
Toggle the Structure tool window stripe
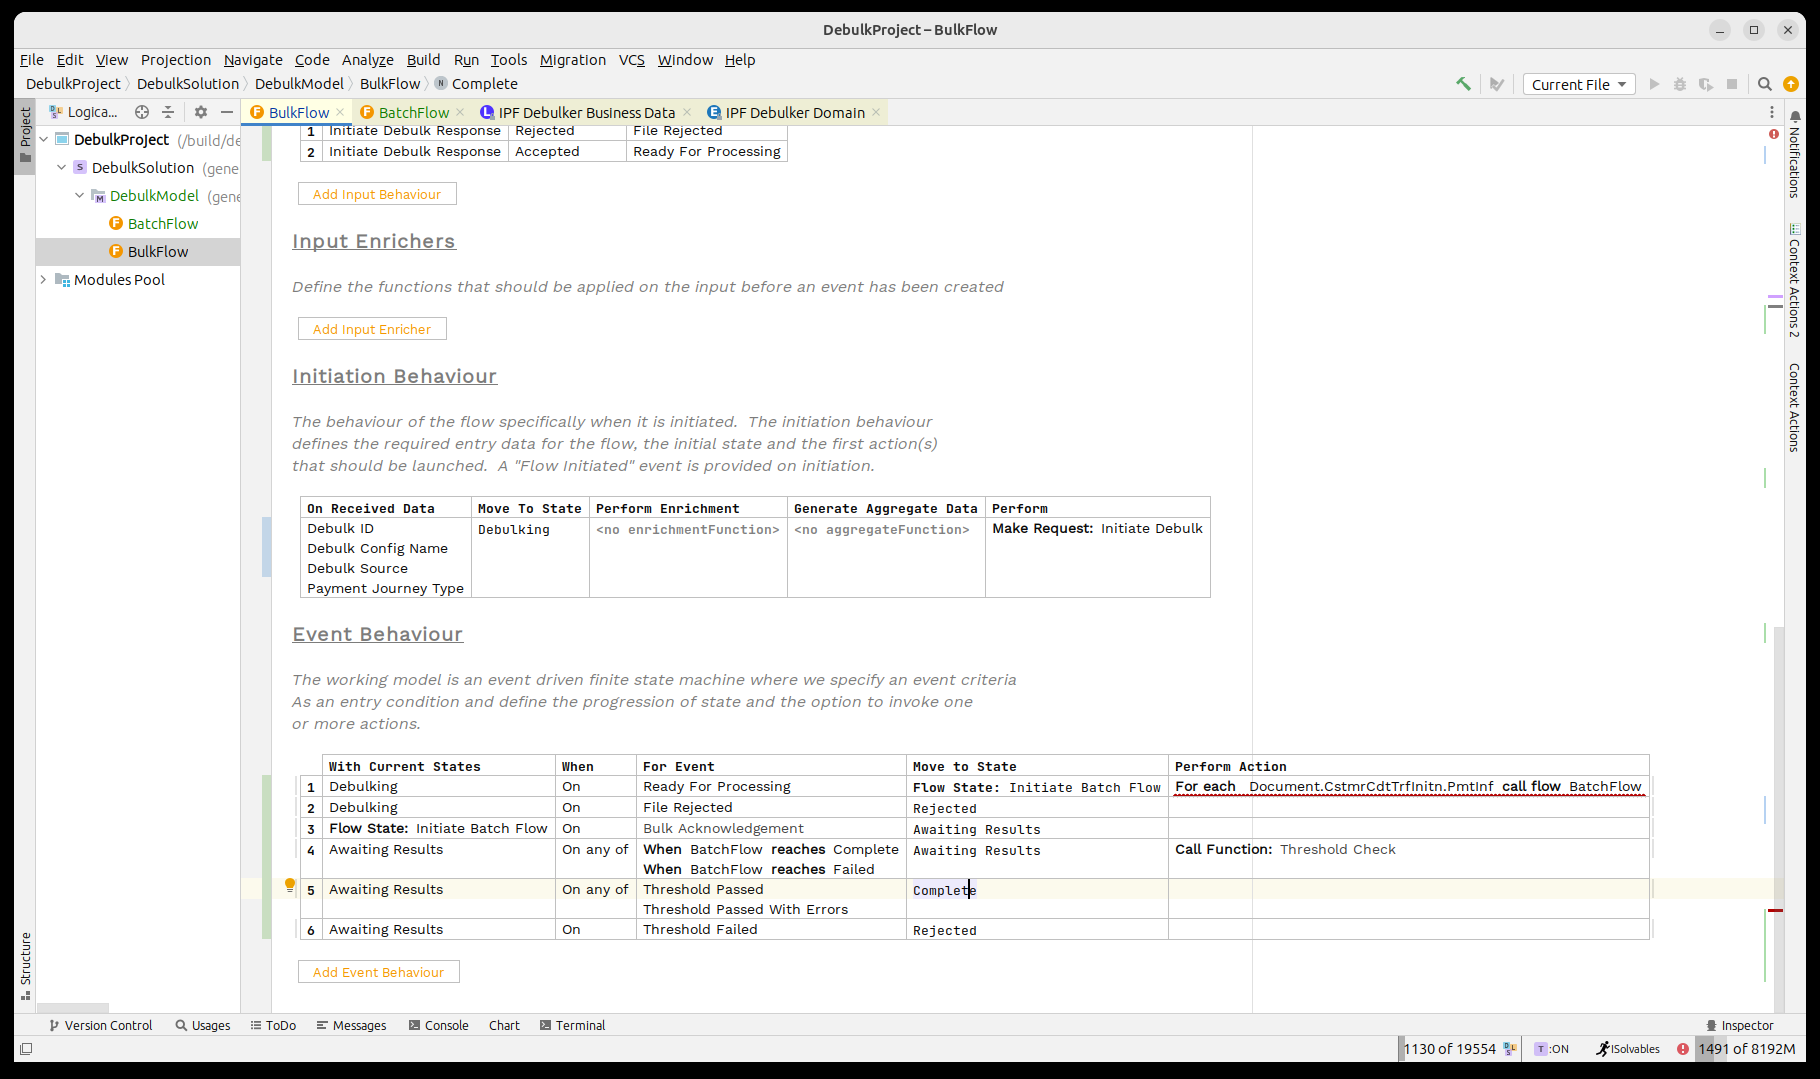click(x=25, y=965)
